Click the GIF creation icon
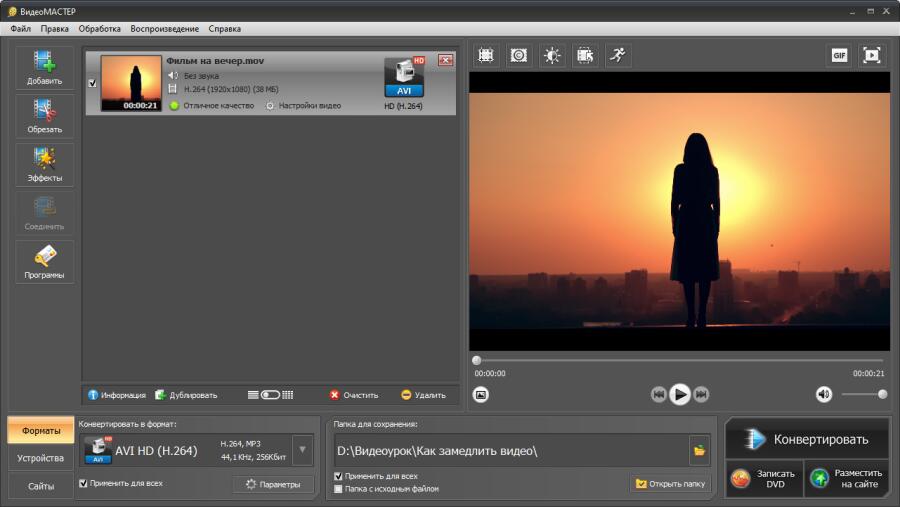 click(x=839, y=55)
